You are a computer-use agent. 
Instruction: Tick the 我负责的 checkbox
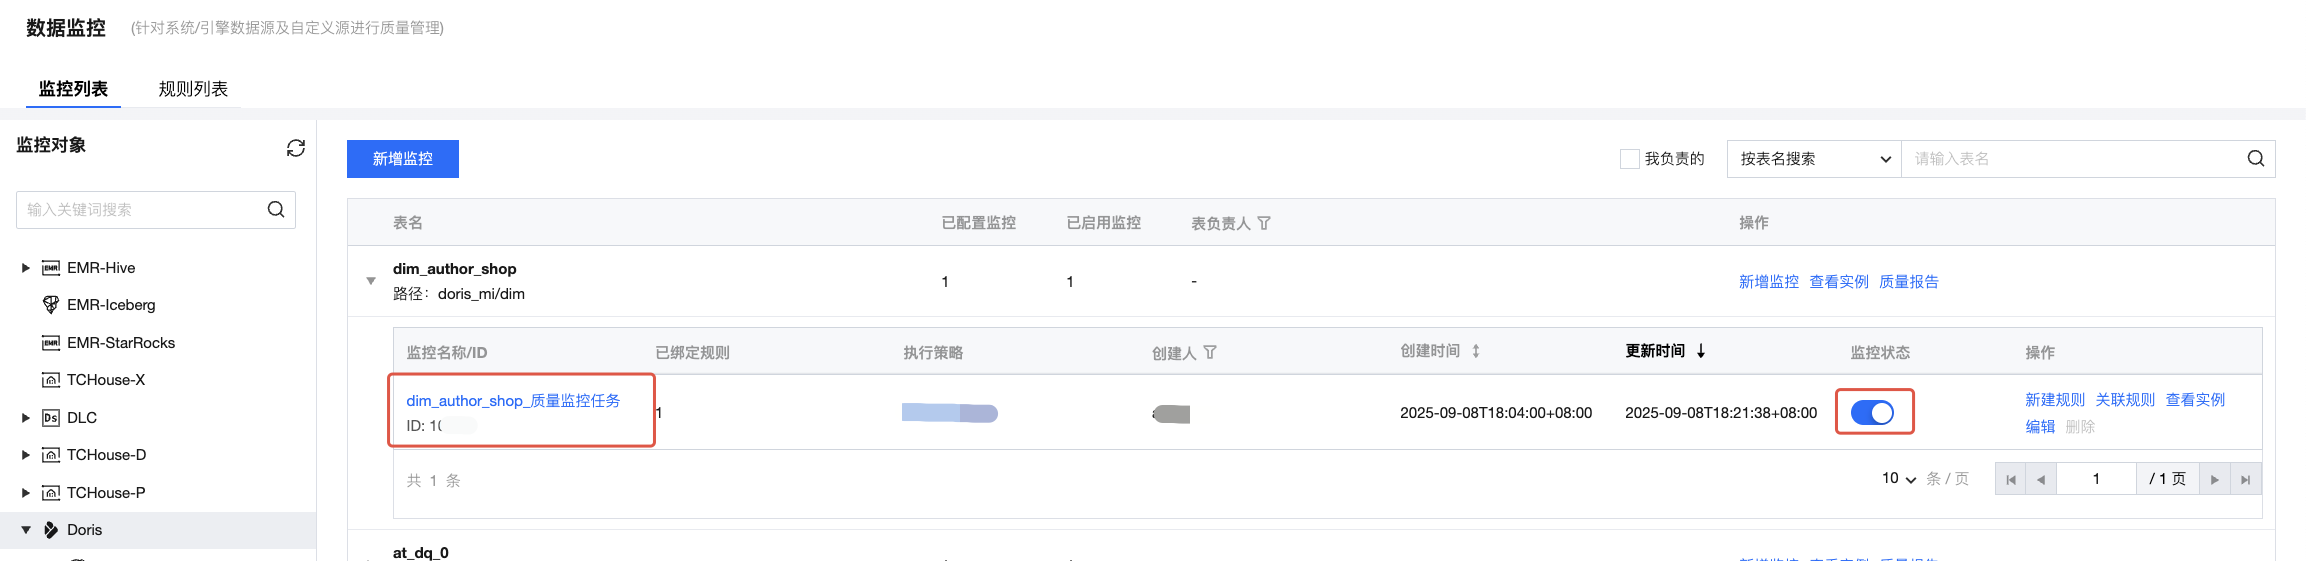[1629, 159]
